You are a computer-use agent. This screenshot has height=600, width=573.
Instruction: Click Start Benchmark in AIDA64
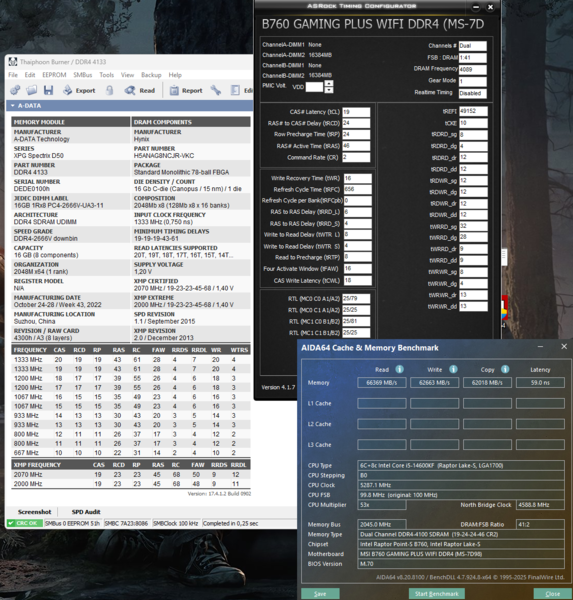[437, 593]
